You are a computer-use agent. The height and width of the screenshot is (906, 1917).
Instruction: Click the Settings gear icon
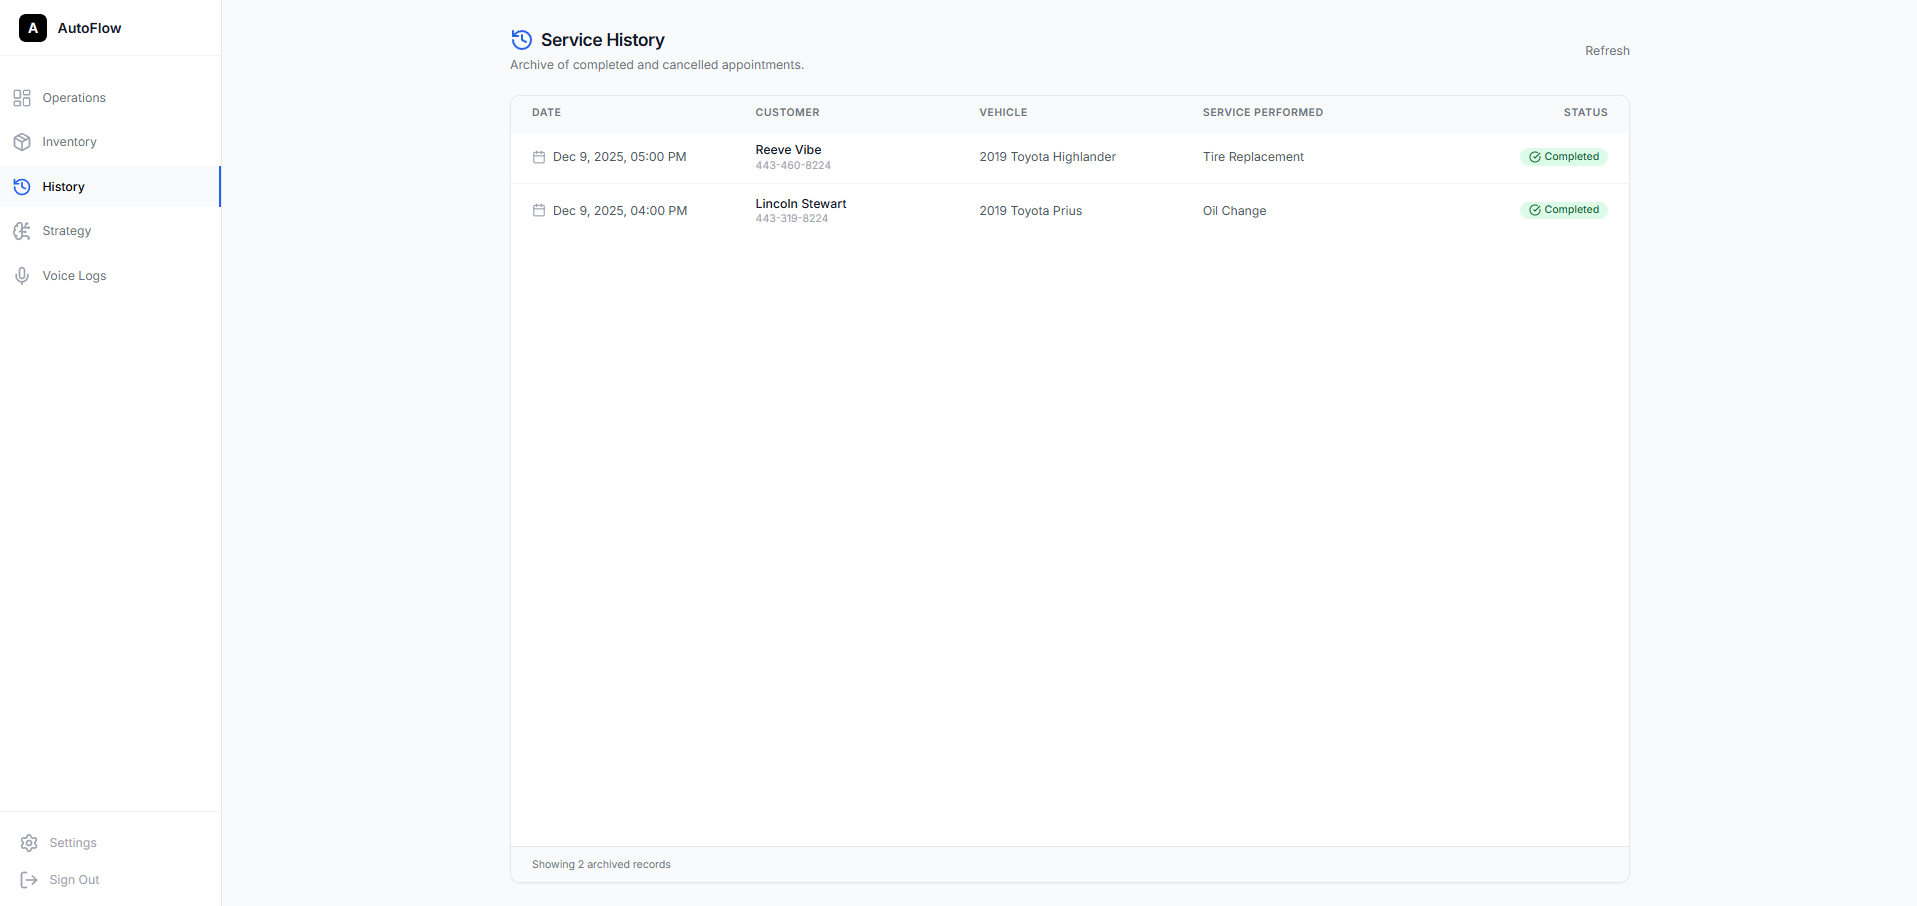coord(29,843)
